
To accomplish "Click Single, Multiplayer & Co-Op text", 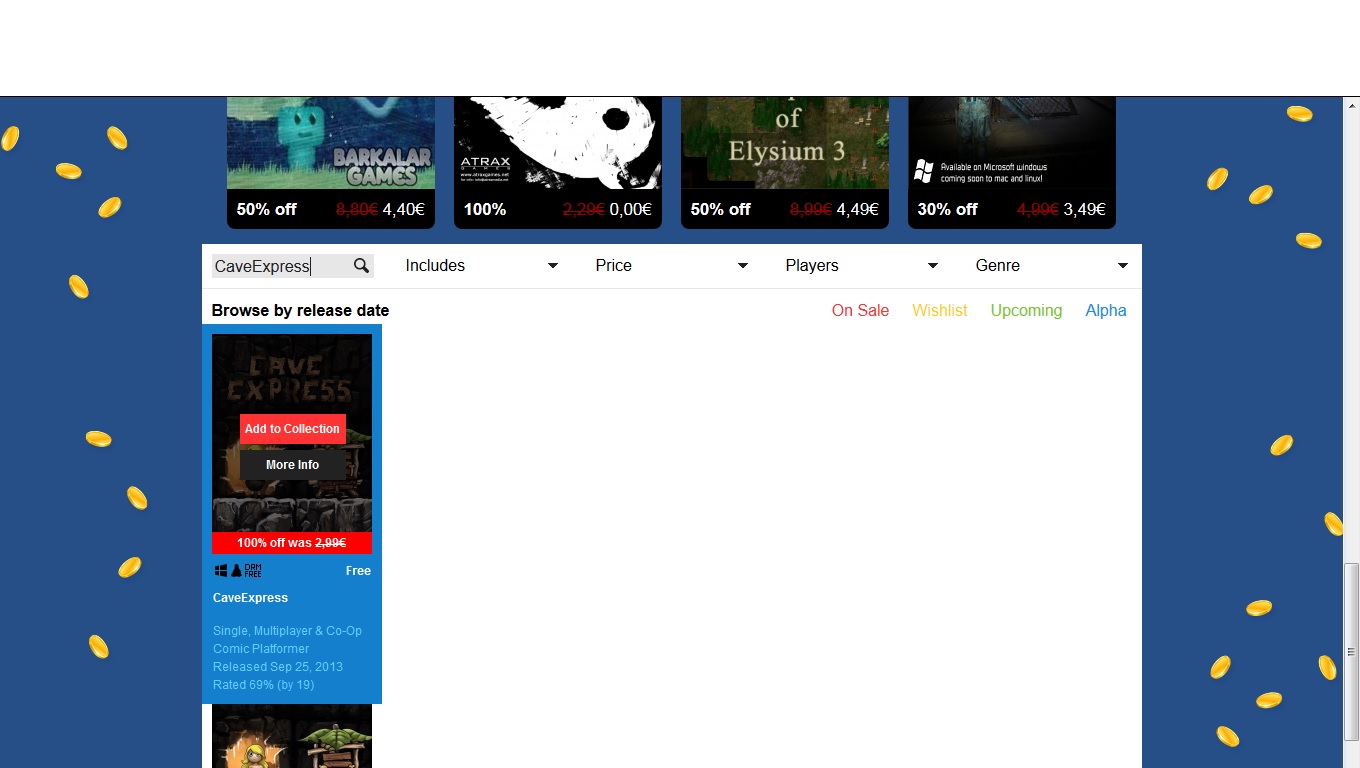I will [x=287, y=631].
